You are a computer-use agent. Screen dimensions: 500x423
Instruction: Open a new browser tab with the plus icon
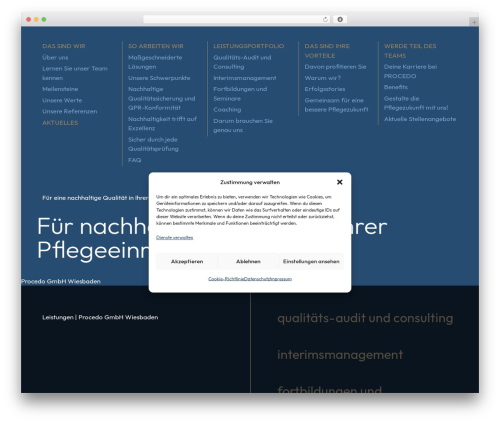pyautogui.click(x=474, y=22)
